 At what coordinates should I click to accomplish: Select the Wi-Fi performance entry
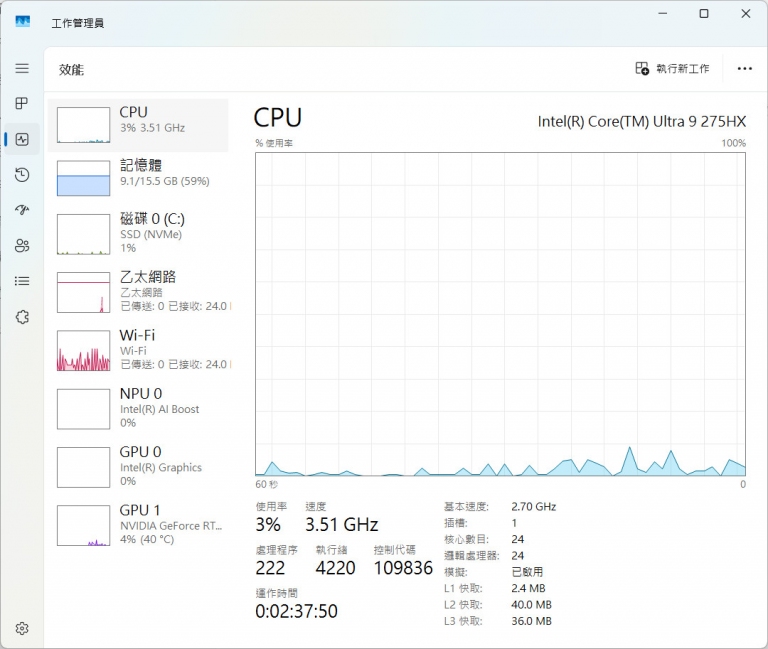pos(138,350)
